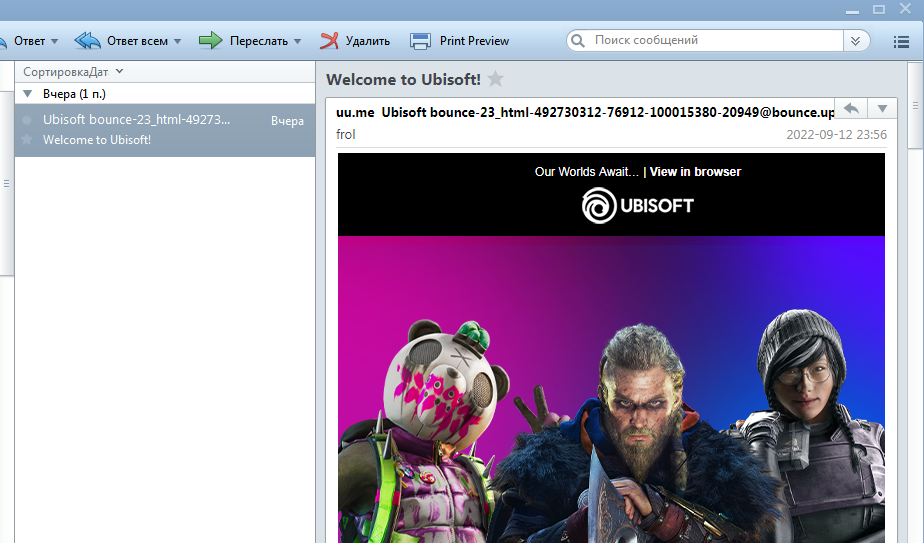
Task: Click the Вчера date label in list
Action: (288, 121)
